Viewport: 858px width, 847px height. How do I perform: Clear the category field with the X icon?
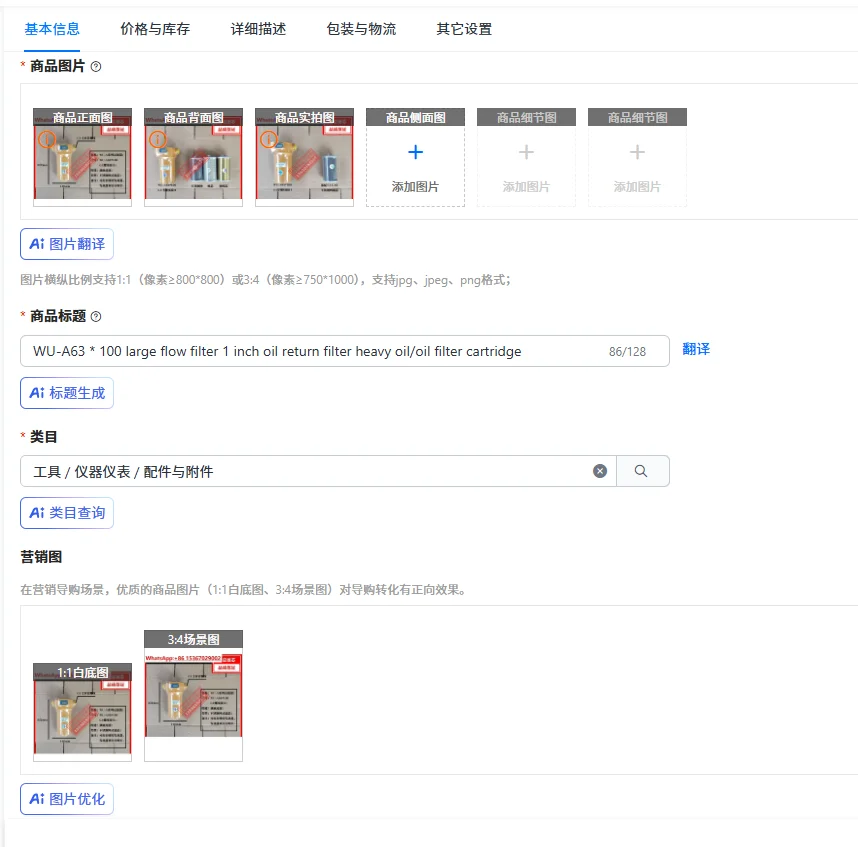pyautogui.click(x=600, y=470)
